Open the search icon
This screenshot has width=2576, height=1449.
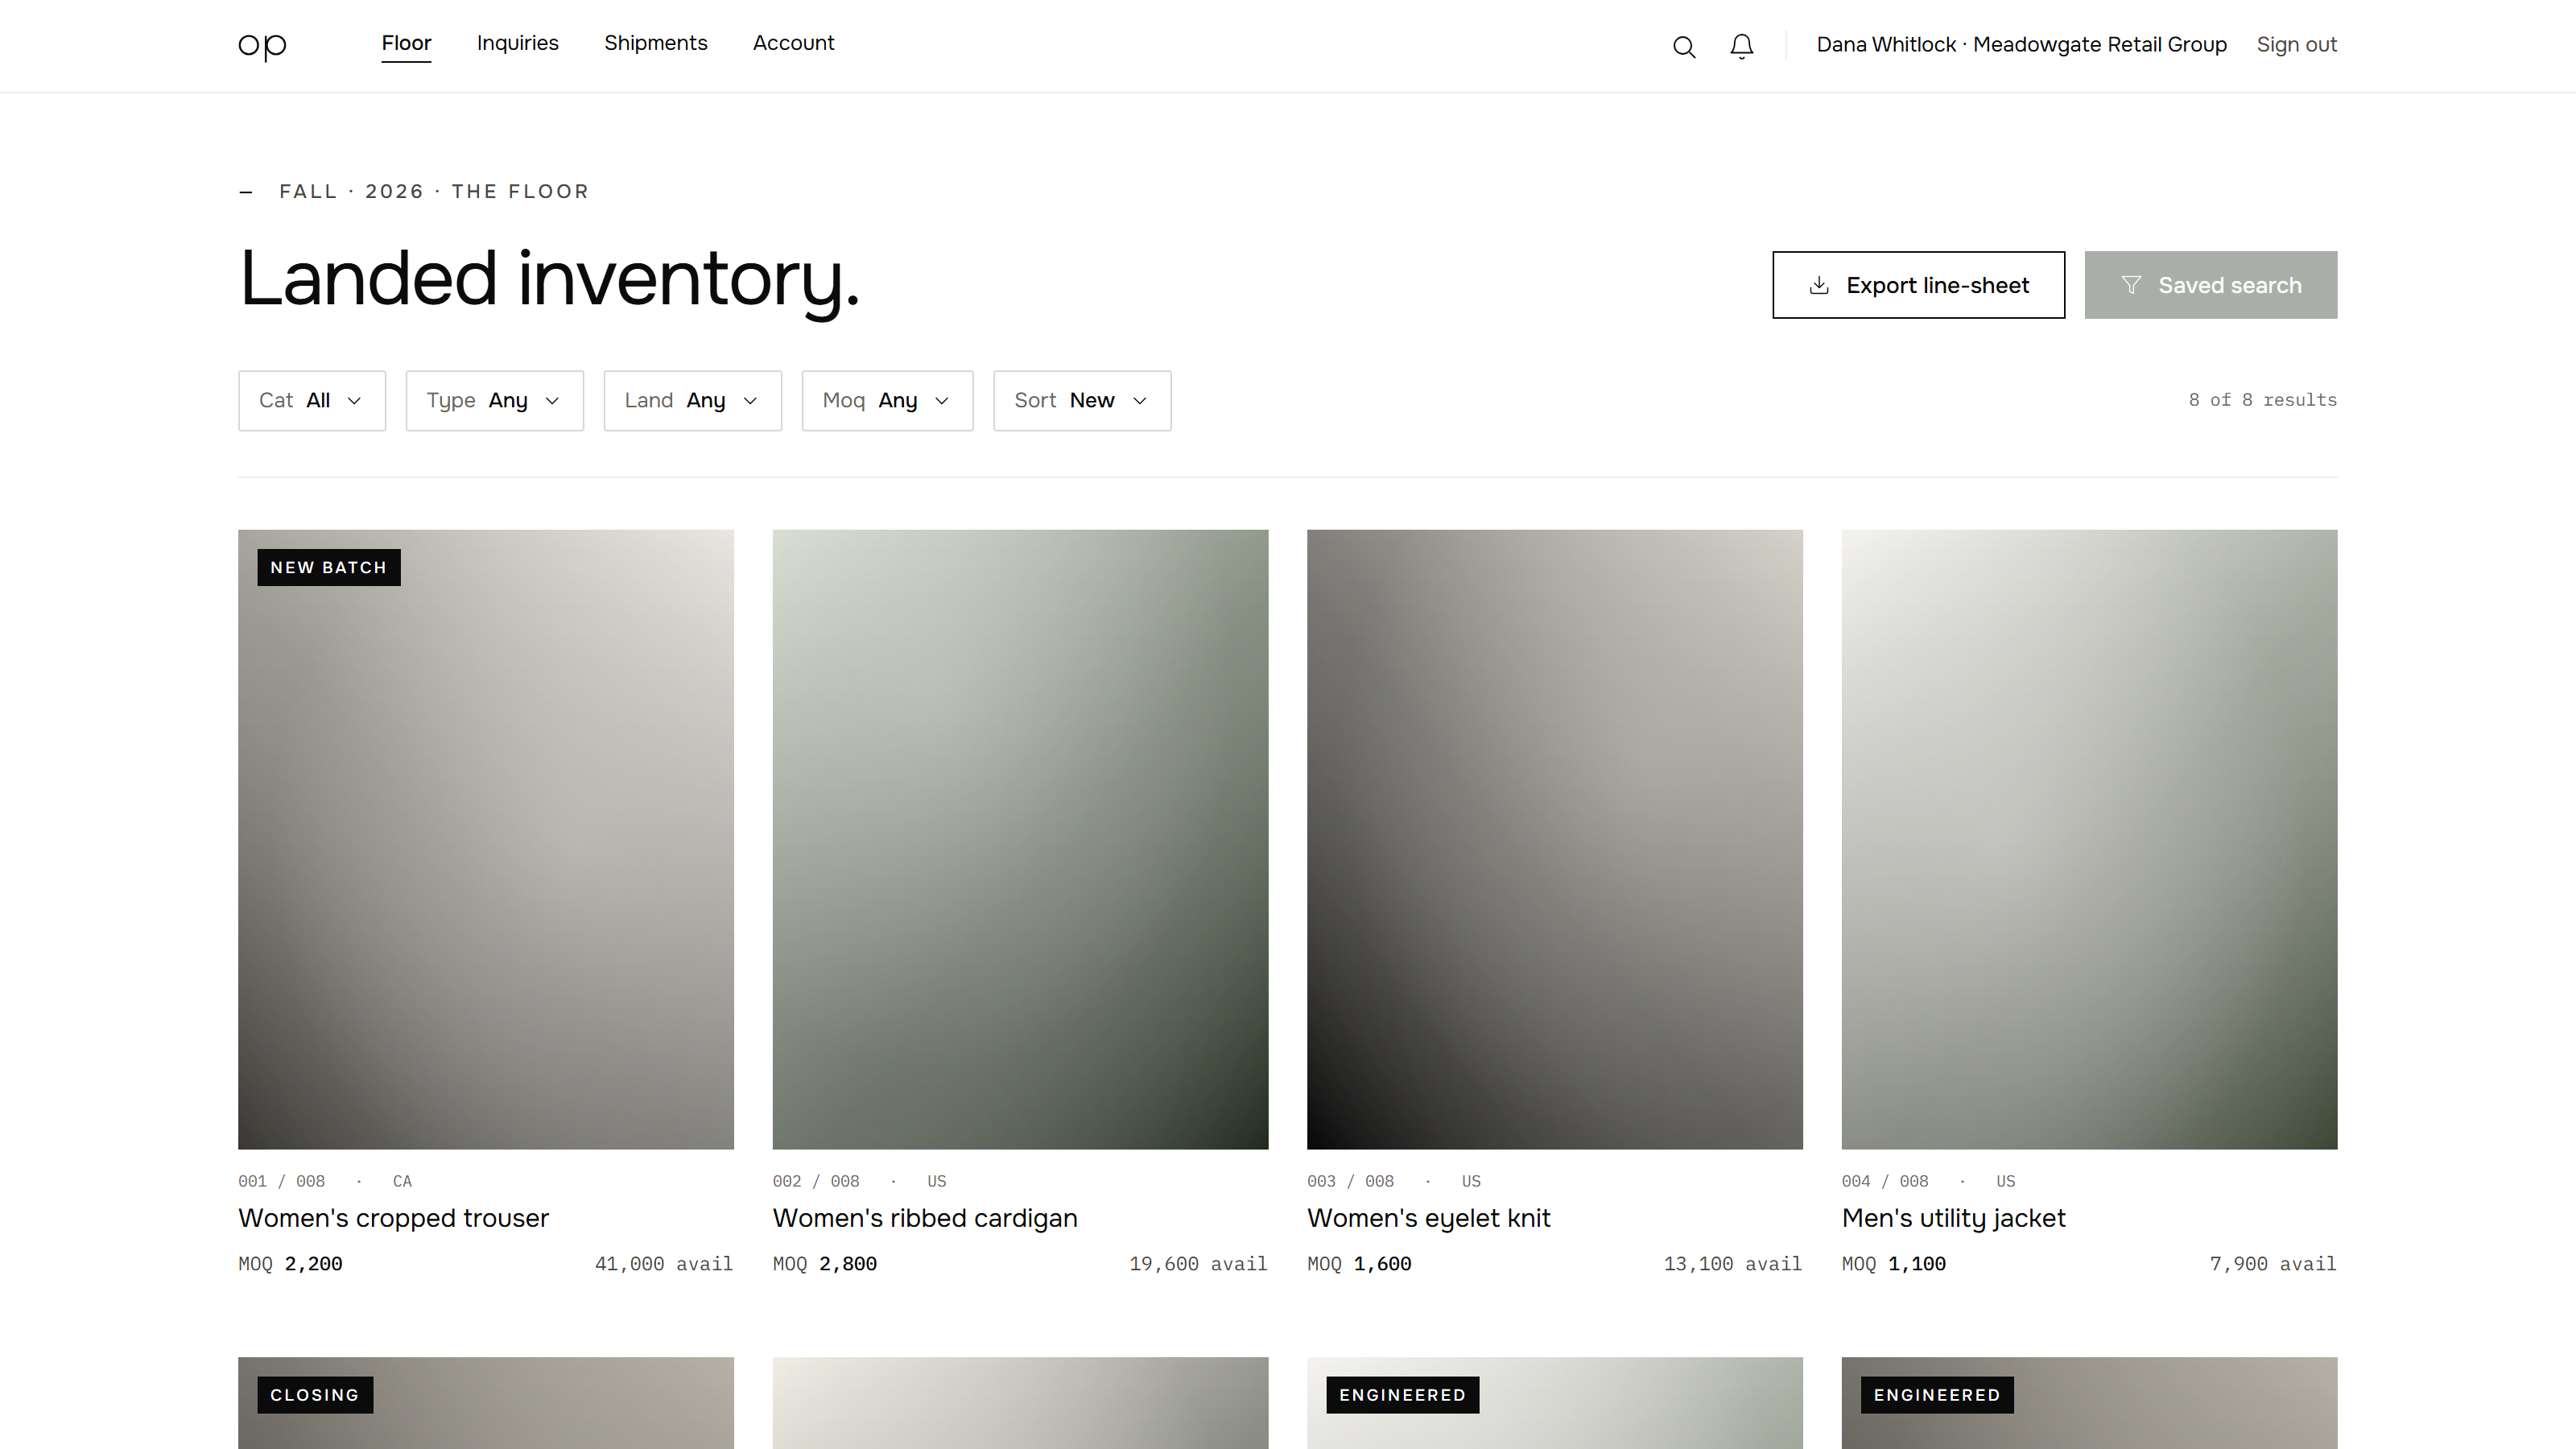(x=1684, y=46)
